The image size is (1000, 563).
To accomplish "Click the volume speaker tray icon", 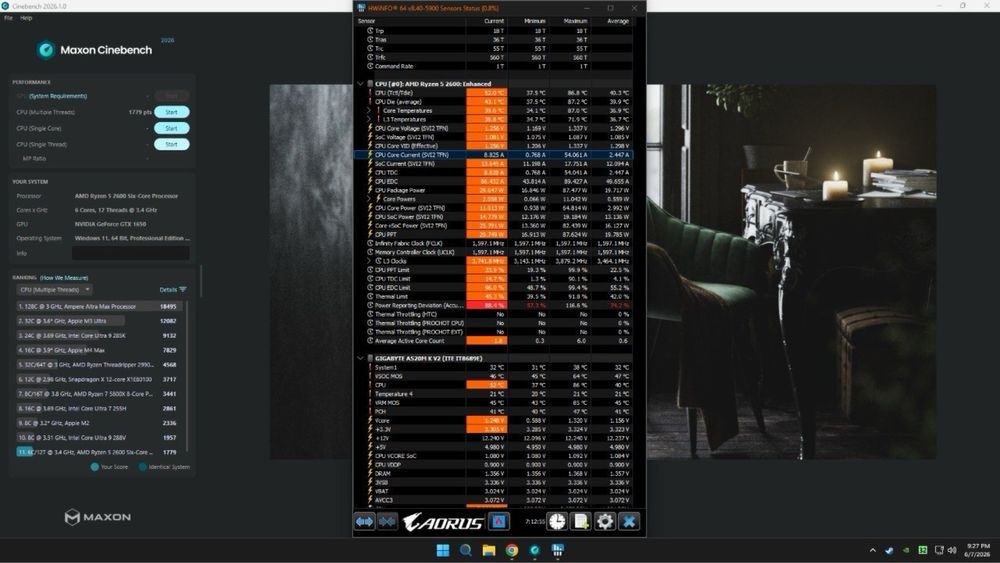I will coord(952,550).
